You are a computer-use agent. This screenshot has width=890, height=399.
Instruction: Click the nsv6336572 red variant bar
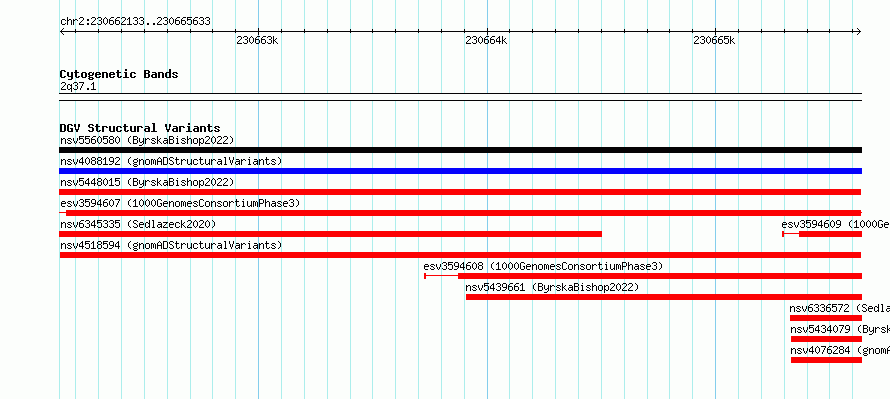point(826,318)
